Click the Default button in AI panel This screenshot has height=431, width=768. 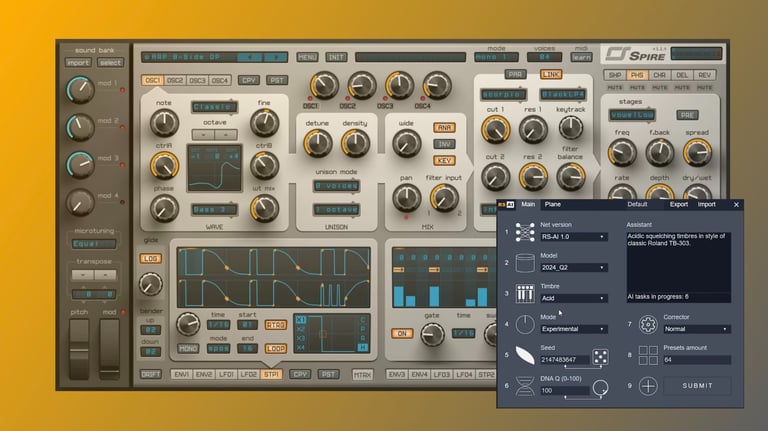pos(637,205)
